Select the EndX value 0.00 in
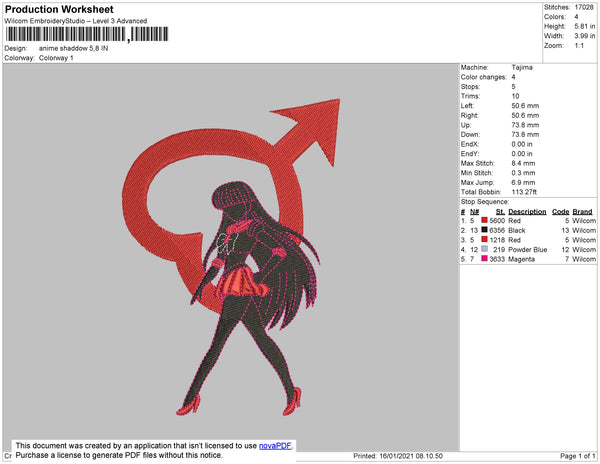Viewport: 600px width, 464px height. (x=522, y=144)
